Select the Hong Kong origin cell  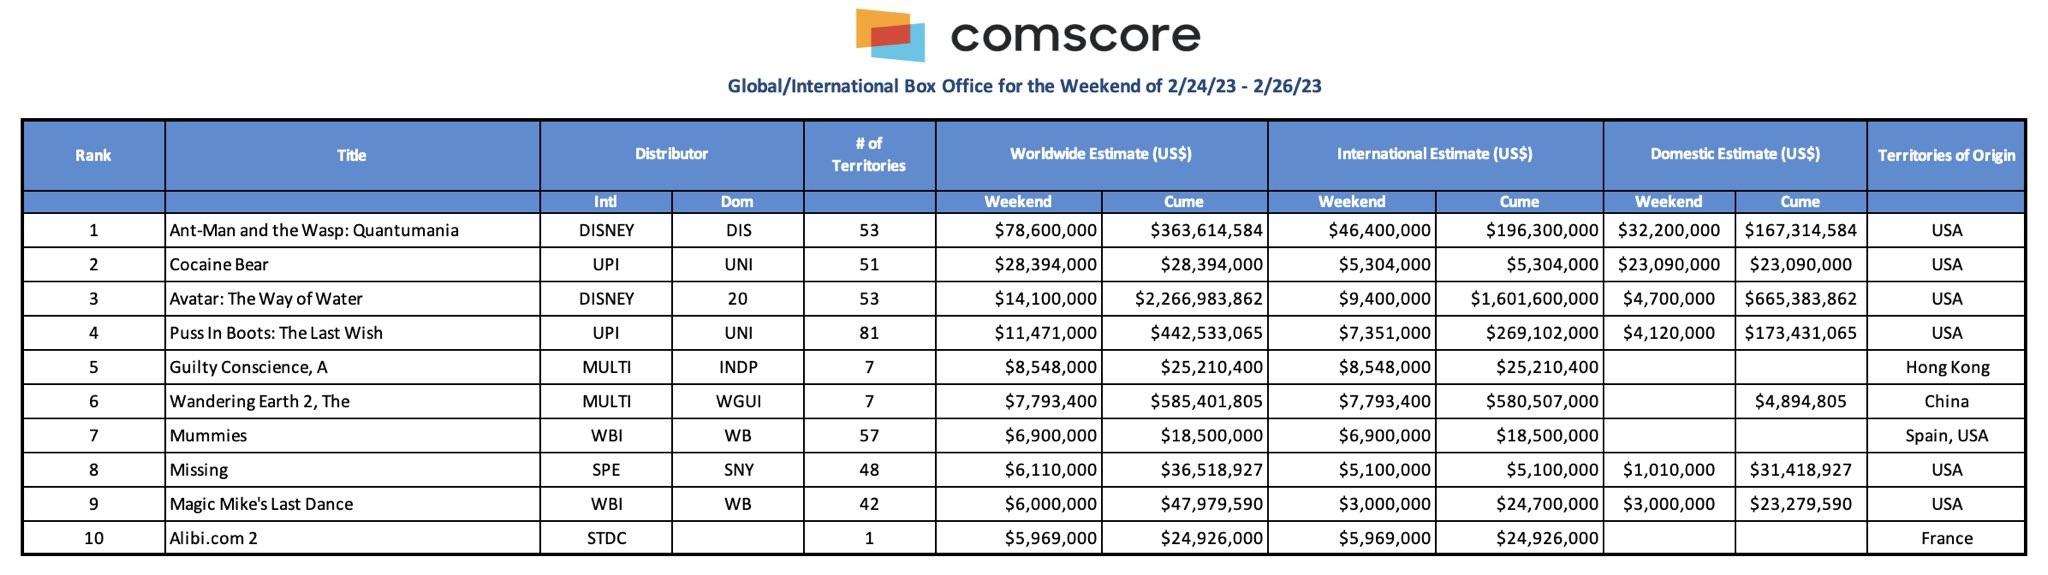(x=1946, y=367)
